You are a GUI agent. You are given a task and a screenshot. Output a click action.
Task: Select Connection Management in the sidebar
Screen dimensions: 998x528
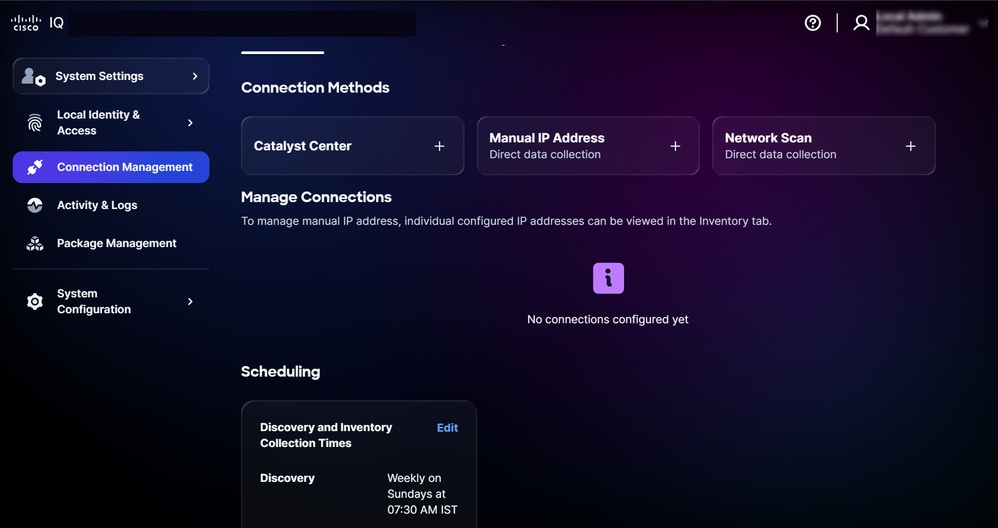111,167
